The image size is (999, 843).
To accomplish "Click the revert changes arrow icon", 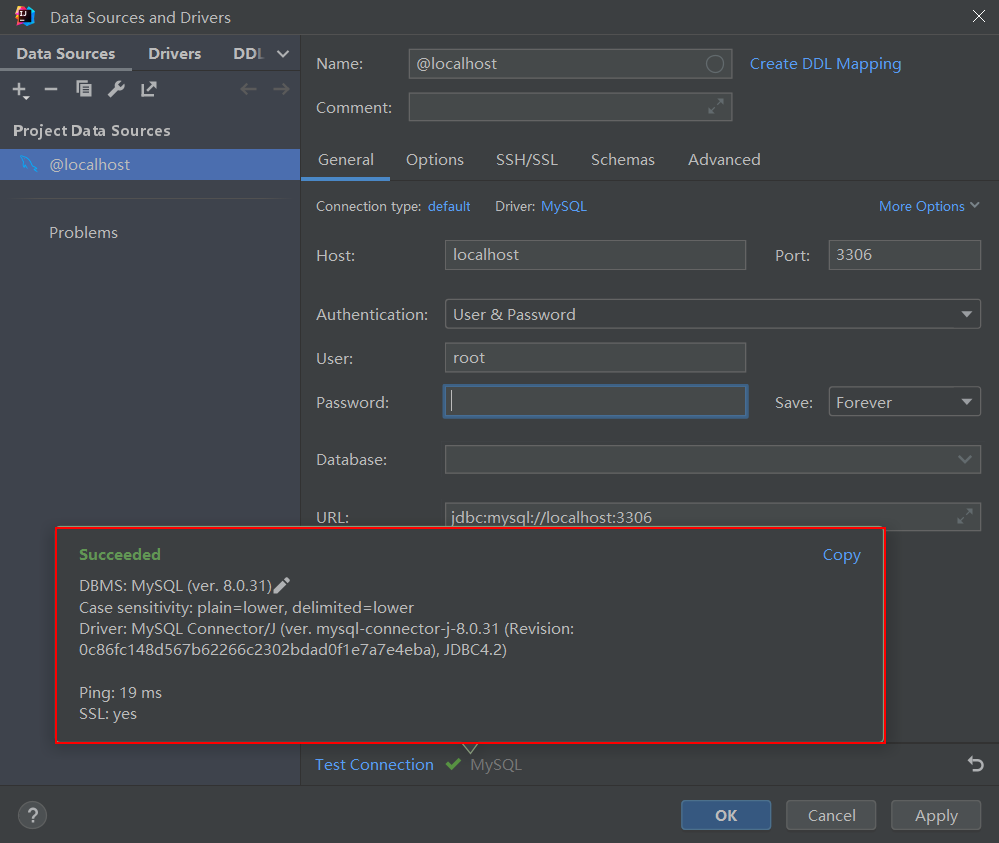I will (x=975, y=763).
